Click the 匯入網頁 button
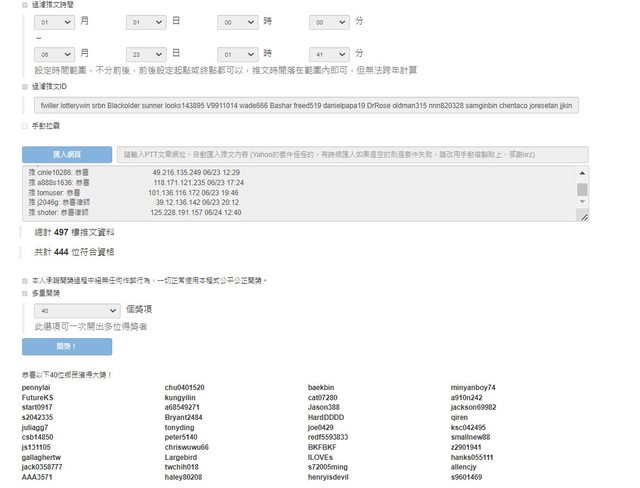The width and height of the screenshot is (640, 488). pyautogui.click(x=67, y=155)
